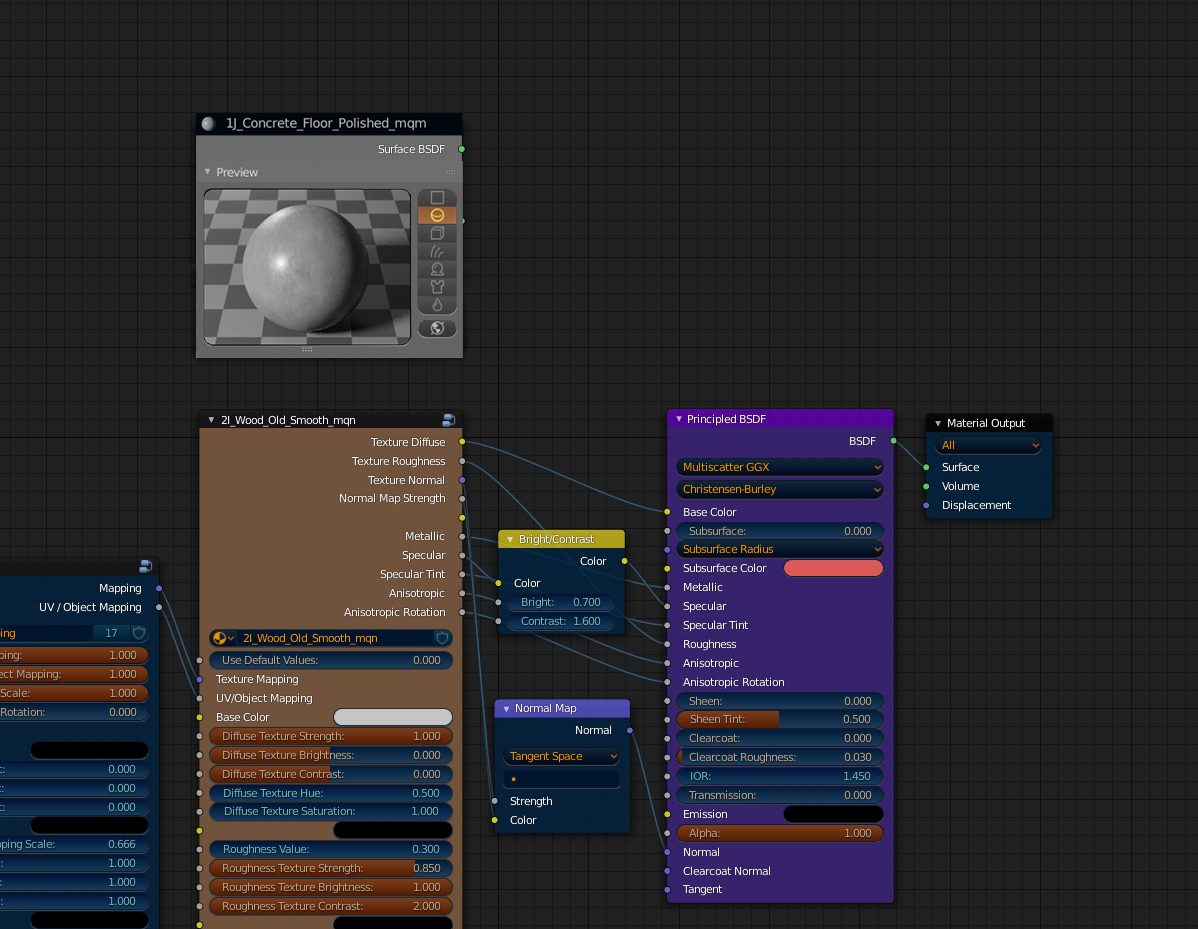Open the node tree browse dropdown in the Wood node
1198x929 pixels.
pos(223,638)
